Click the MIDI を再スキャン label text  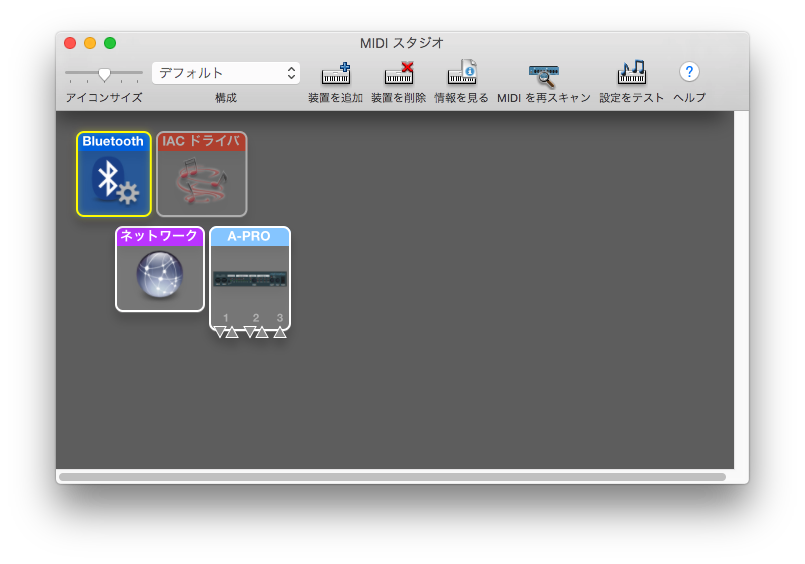(544, 98)
